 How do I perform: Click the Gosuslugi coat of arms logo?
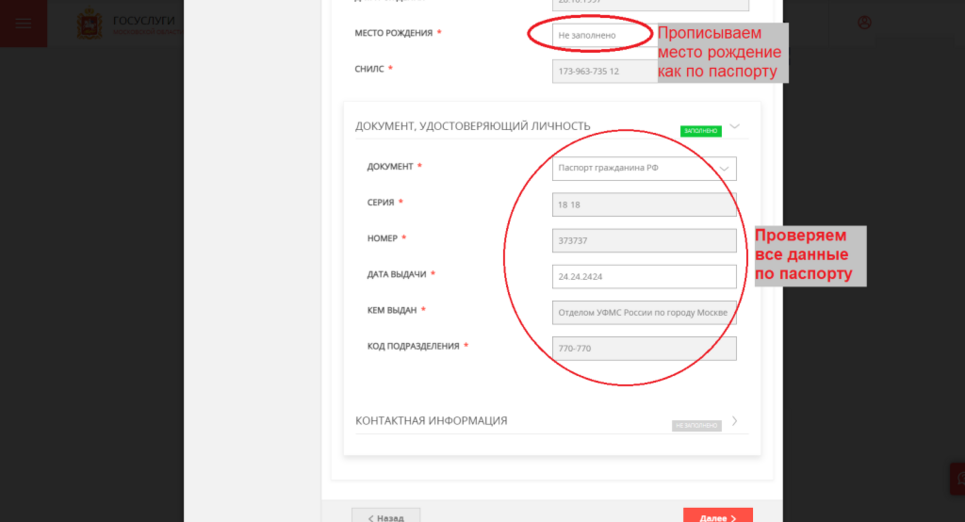pos(89,24)
